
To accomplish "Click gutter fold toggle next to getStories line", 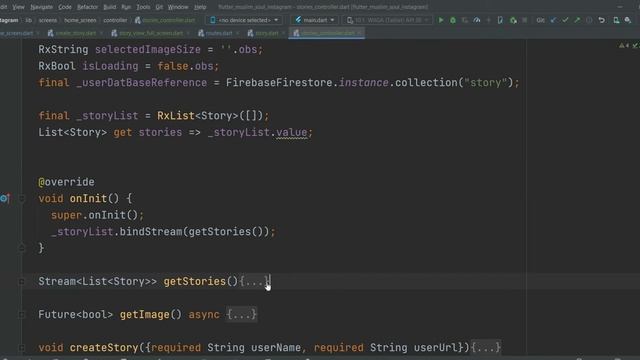I will click(22, 281).
